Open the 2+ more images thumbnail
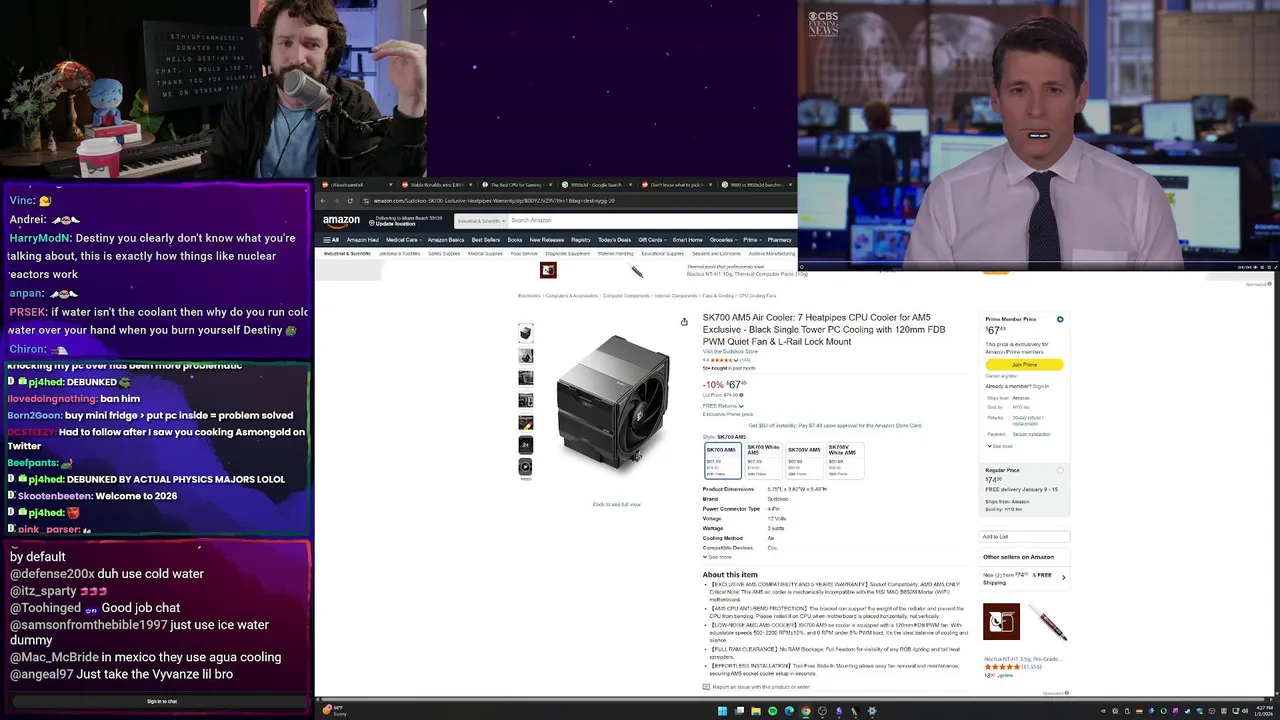 tap(526, 444)
